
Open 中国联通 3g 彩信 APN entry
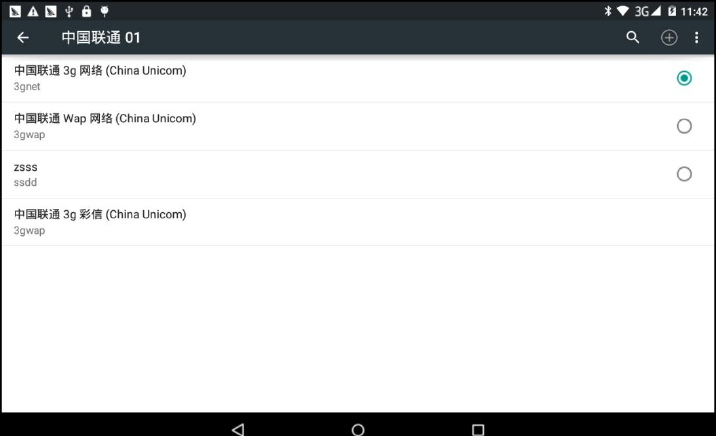coord(358,222)
